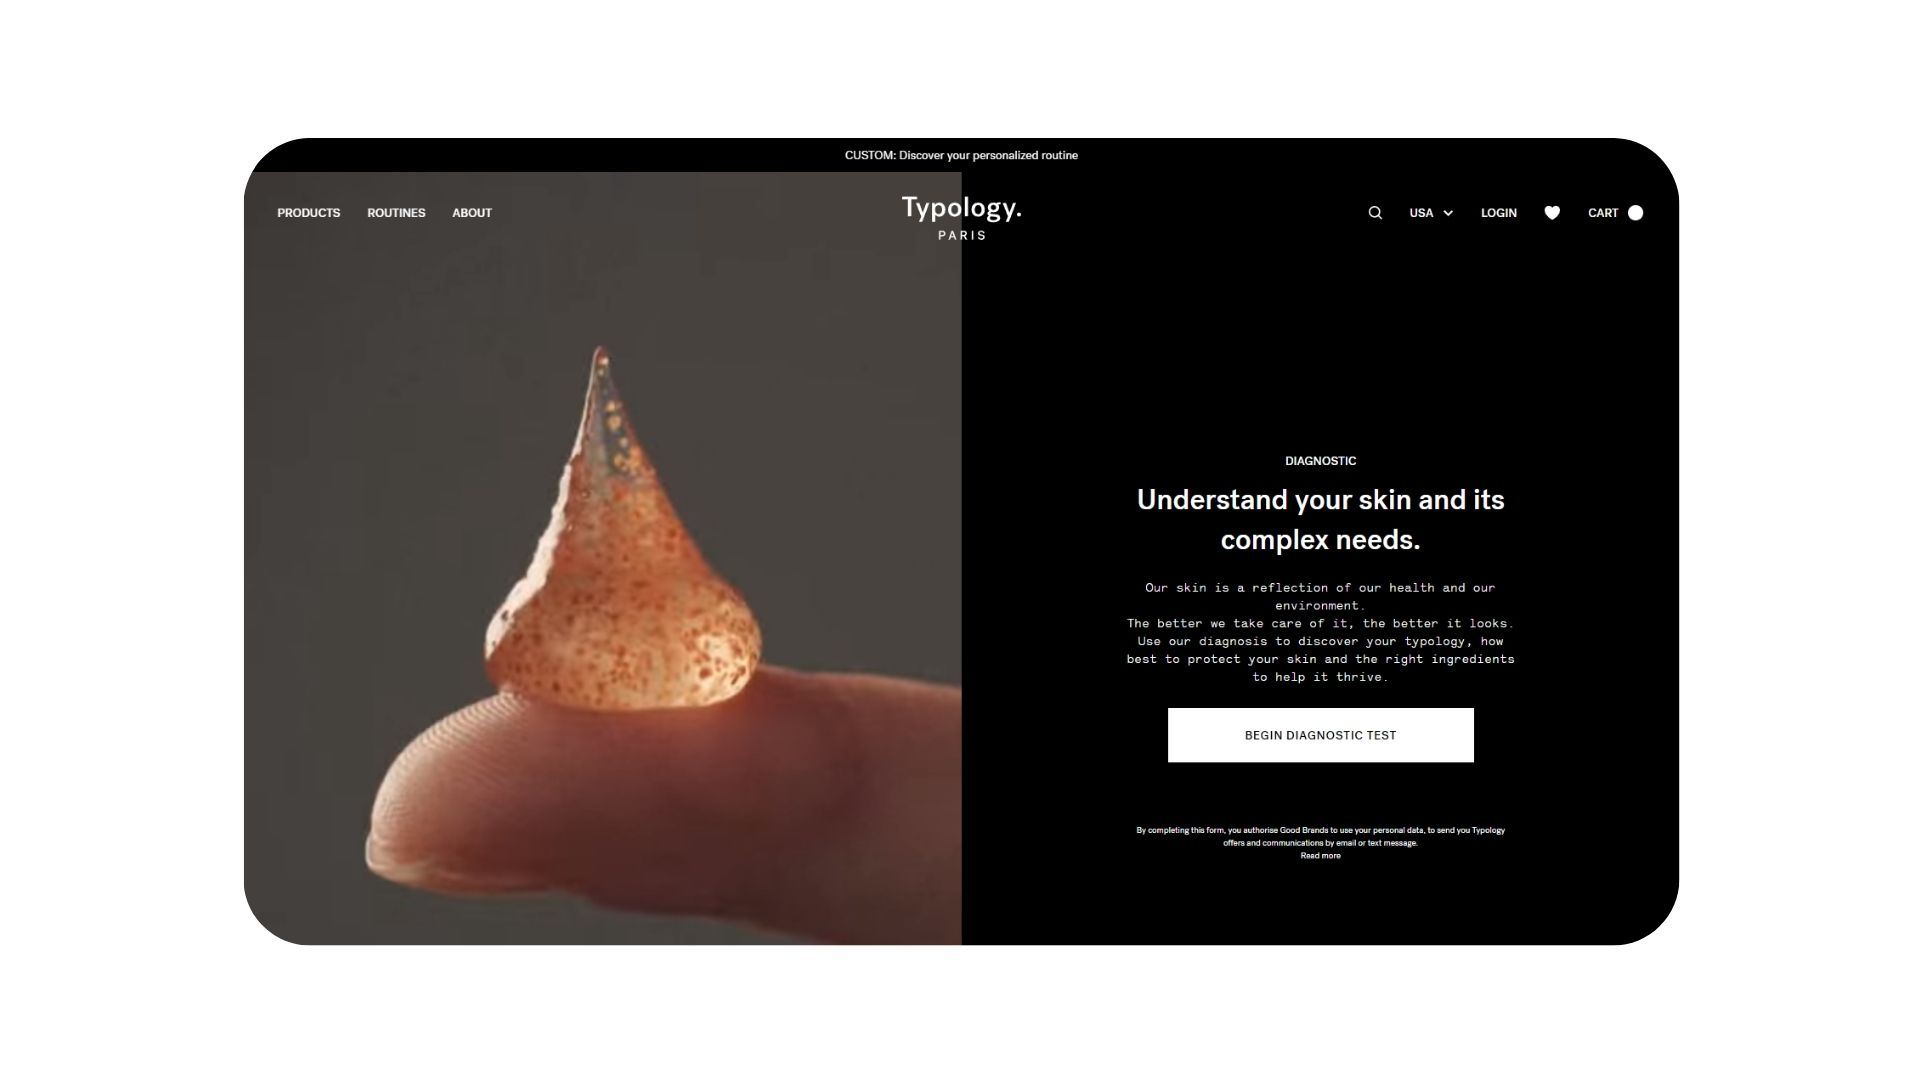
Task: Go home via the Typology logo
Action: click(x=961, y=208)
